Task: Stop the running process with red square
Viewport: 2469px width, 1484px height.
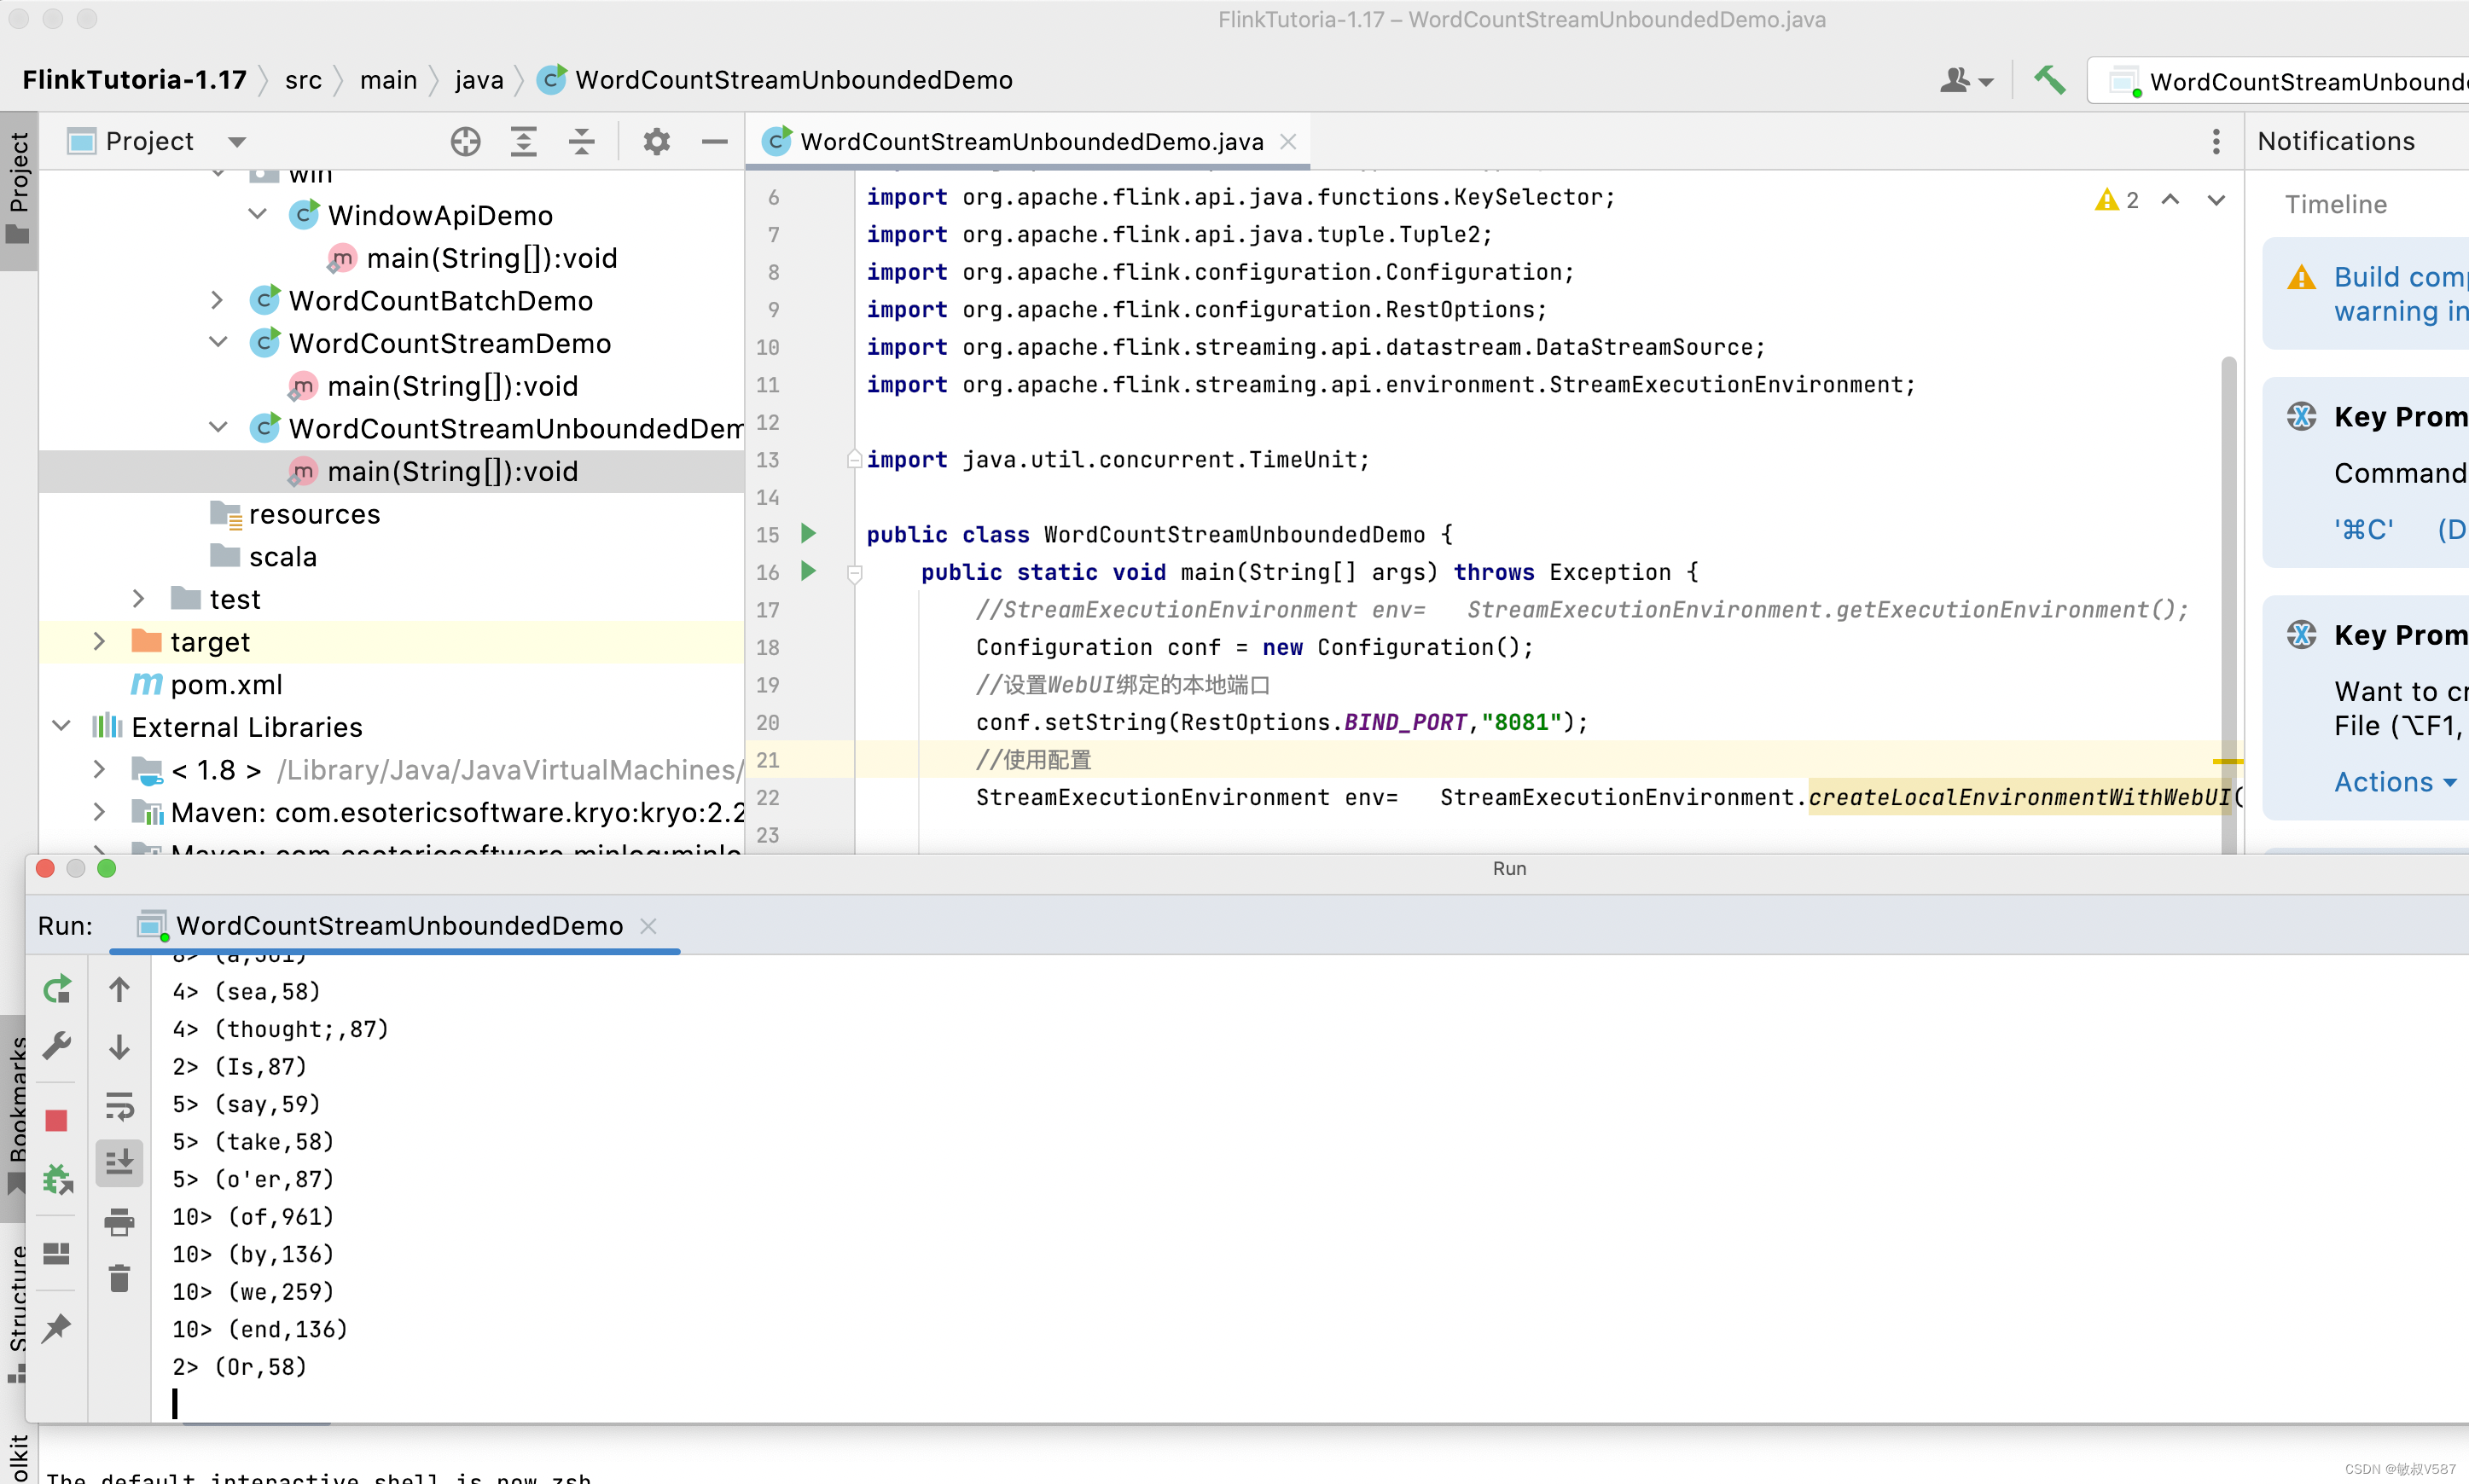Action: (x=57, y=1120)
